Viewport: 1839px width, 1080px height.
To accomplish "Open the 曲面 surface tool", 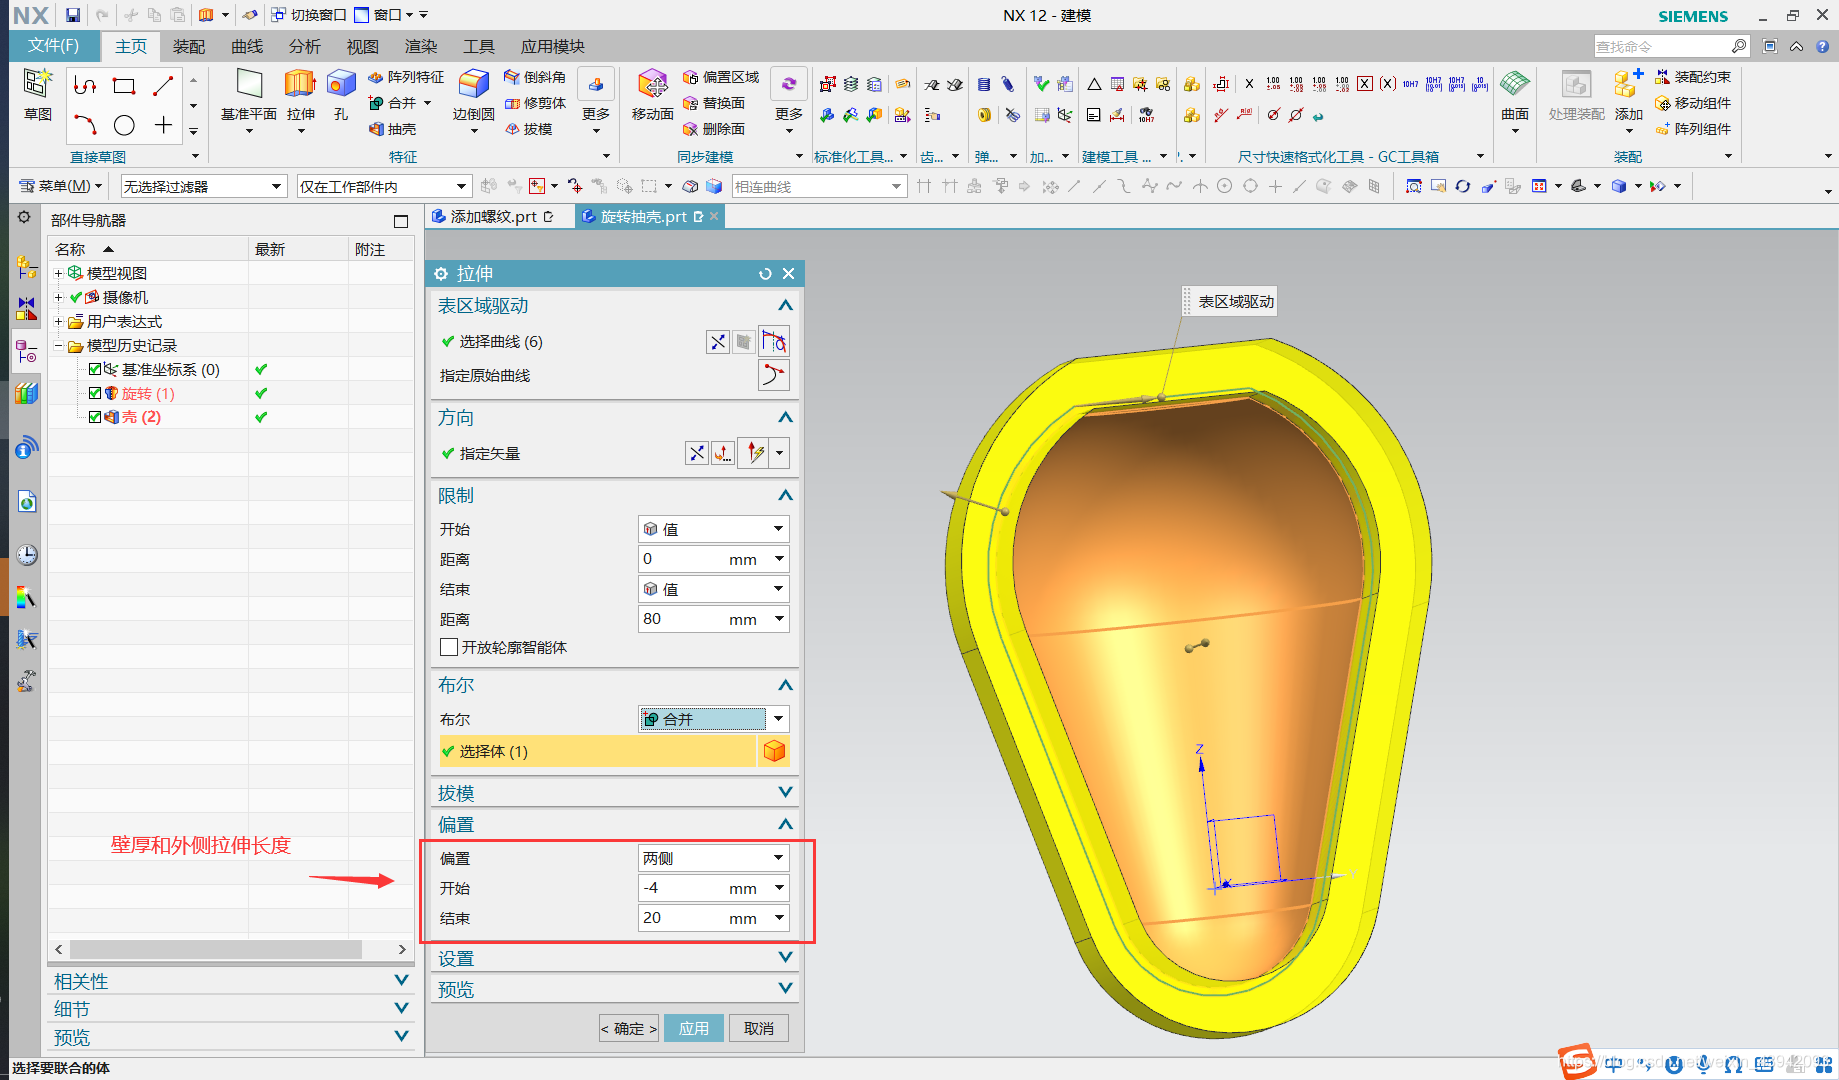I will point(1515,96).
